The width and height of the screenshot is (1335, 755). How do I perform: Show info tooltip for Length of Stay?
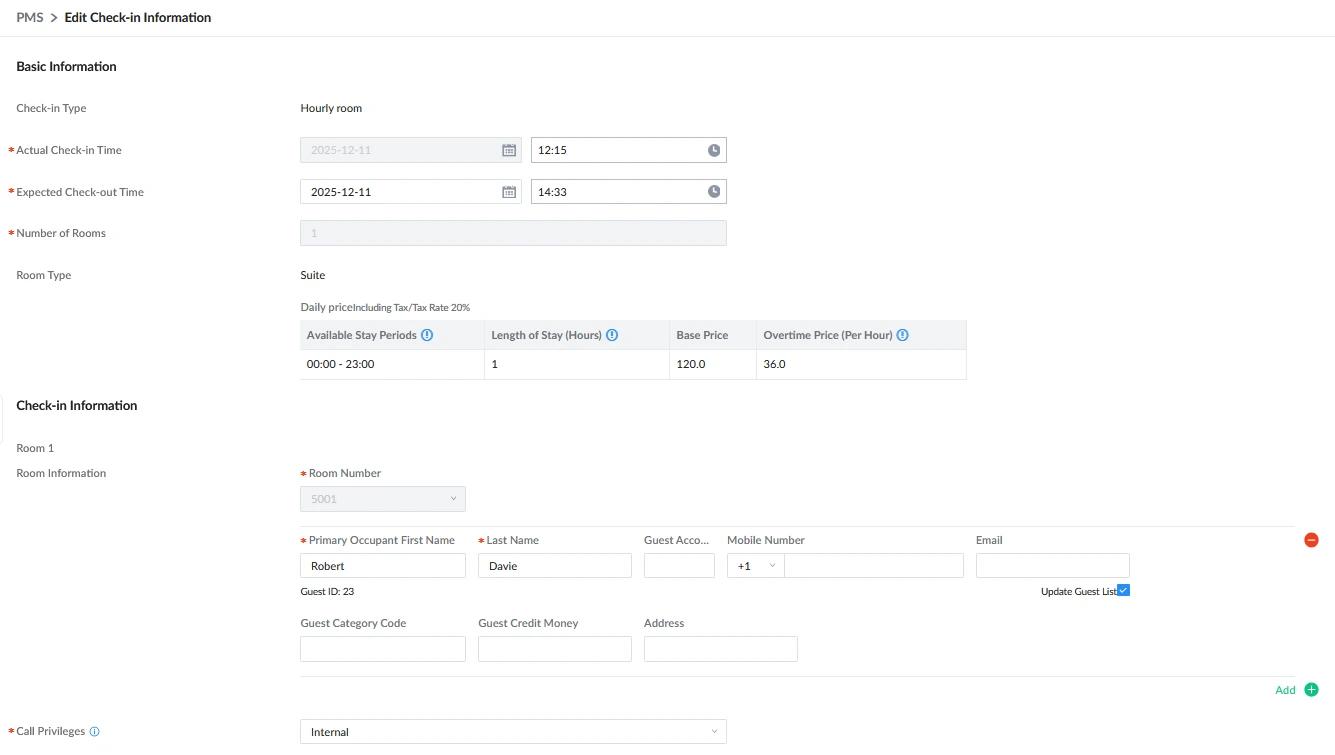pyautogui.click(x=612, y=335)
